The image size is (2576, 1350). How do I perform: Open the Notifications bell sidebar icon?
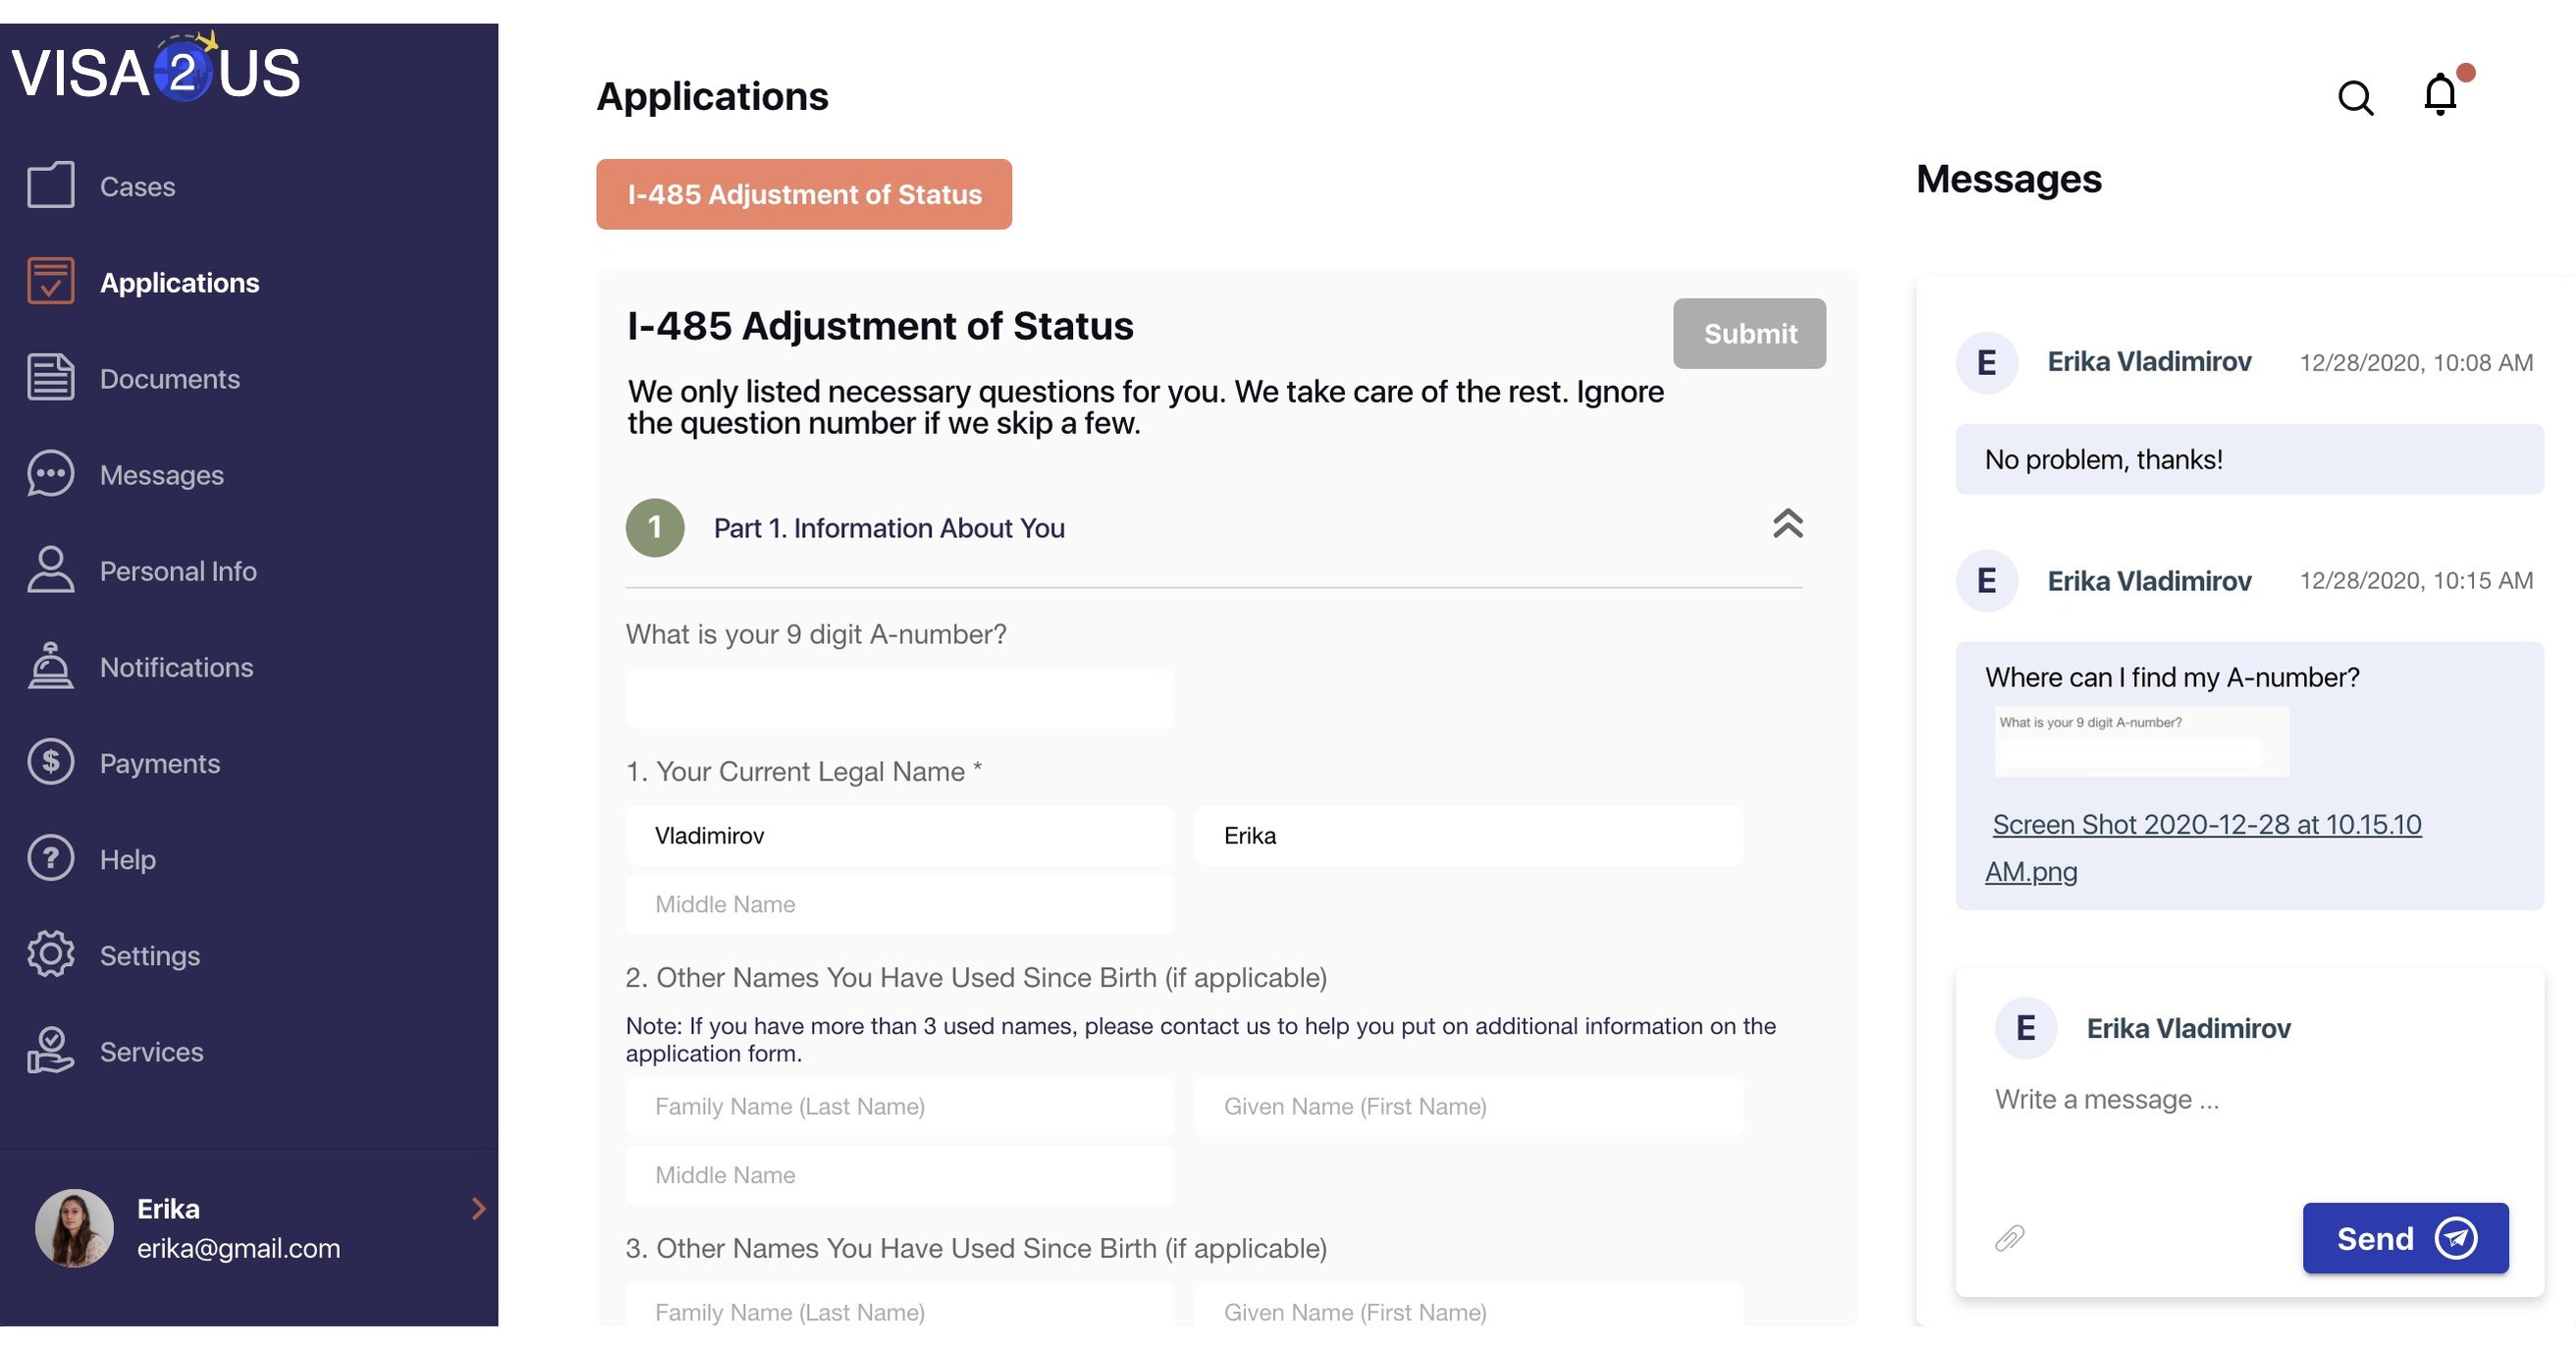pyautogui.click(x=50, y=666)
